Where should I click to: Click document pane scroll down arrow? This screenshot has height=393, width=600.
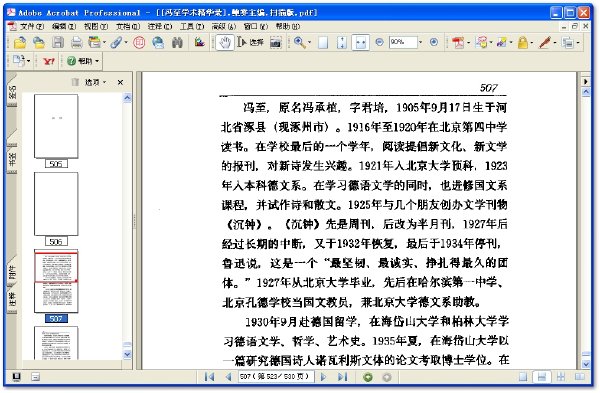(x=586, y=364)
